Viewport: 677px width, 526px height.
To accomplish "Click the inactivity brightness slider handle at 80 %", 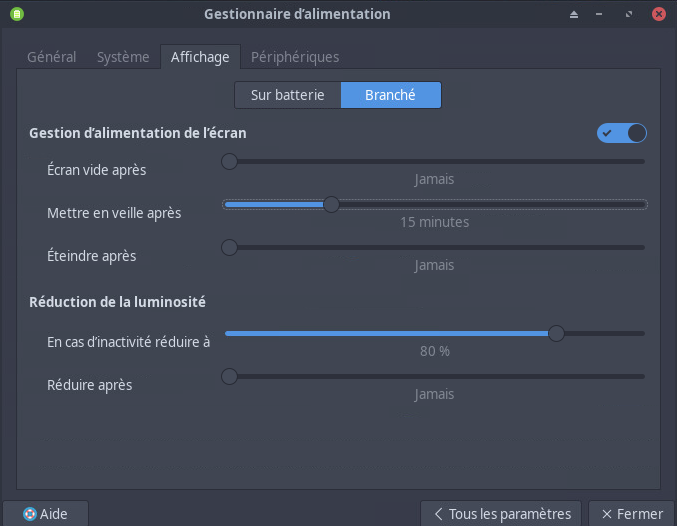I will [x=556, y=333].
